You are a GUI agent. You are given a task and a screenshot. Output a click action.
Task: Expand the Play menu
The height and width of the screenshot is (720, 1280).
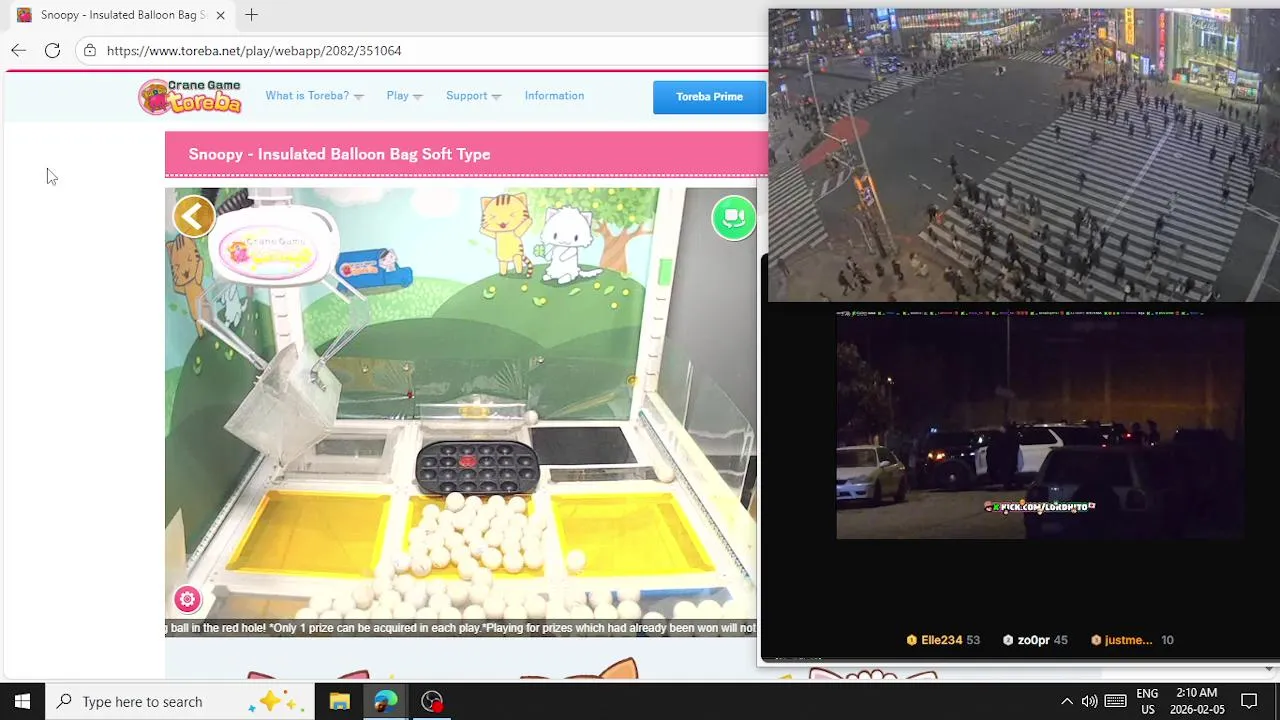tap(404, 96)
